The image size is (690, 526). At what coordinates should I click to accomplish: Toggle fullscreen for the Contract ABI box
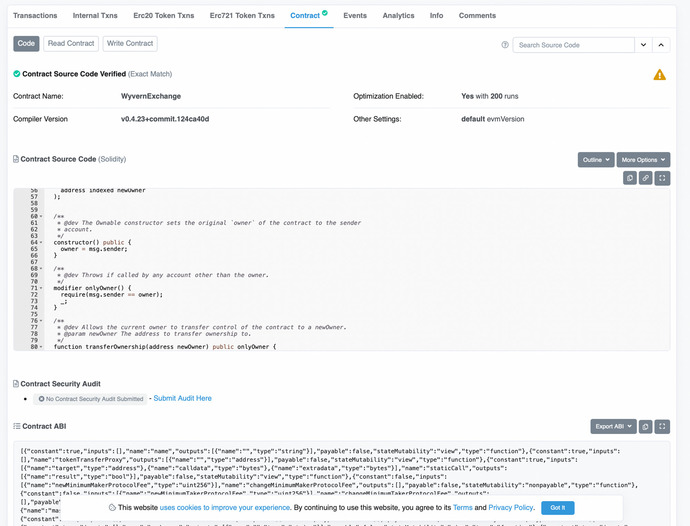point(662,426)
